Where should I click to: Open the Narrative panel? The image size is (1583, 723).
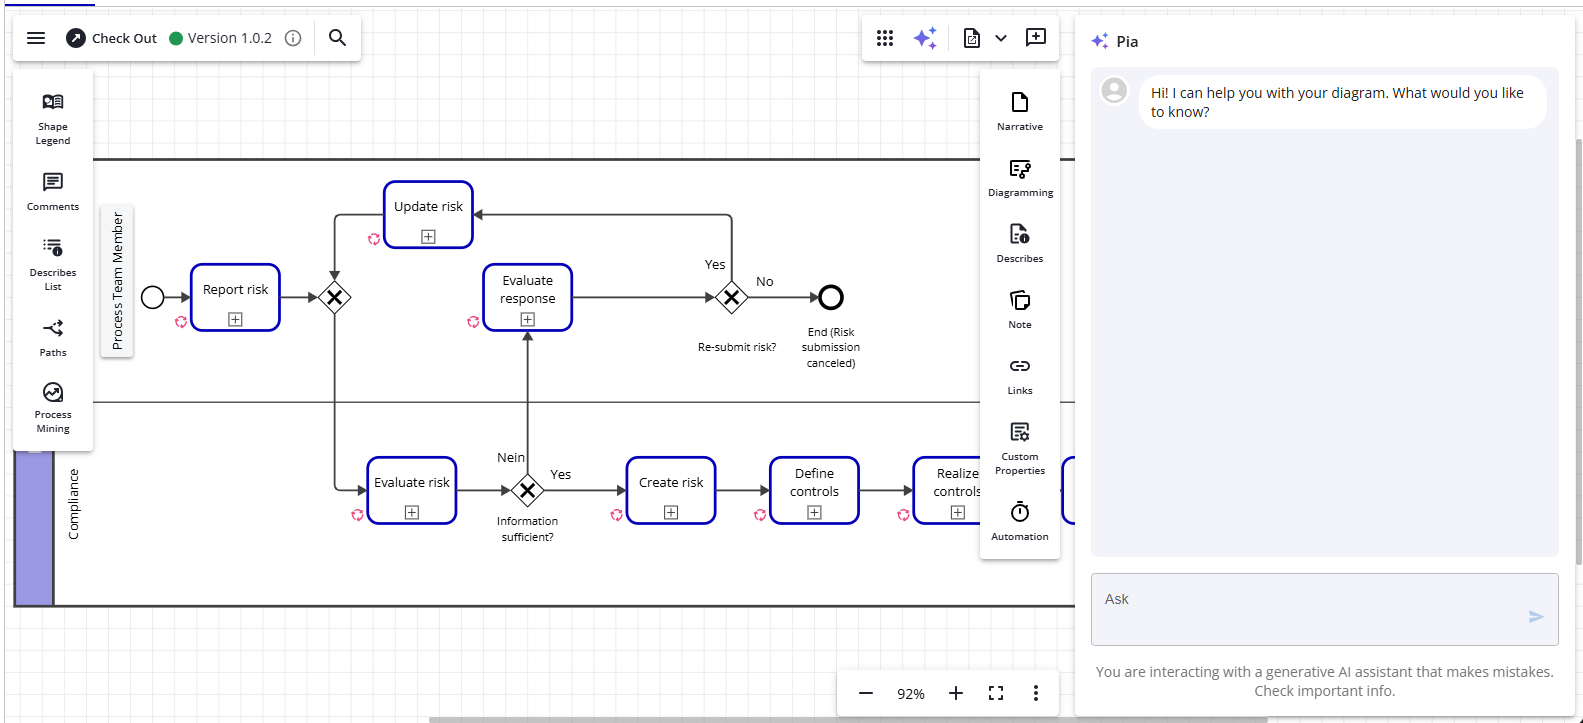[x=1019, y=110]
